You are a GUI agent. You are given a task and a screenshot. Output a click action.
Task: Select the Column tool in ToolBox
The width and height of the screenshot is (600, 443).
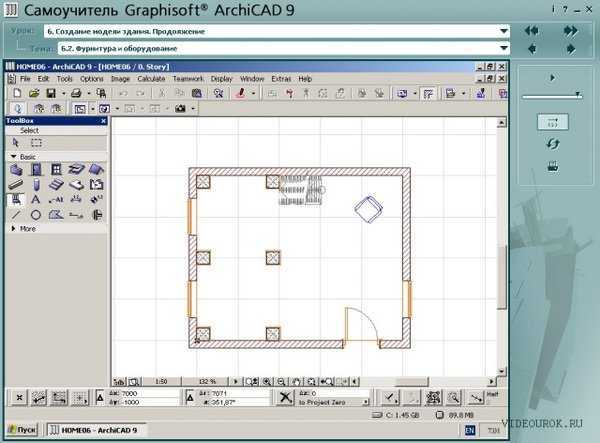click(x=36, y=185)
